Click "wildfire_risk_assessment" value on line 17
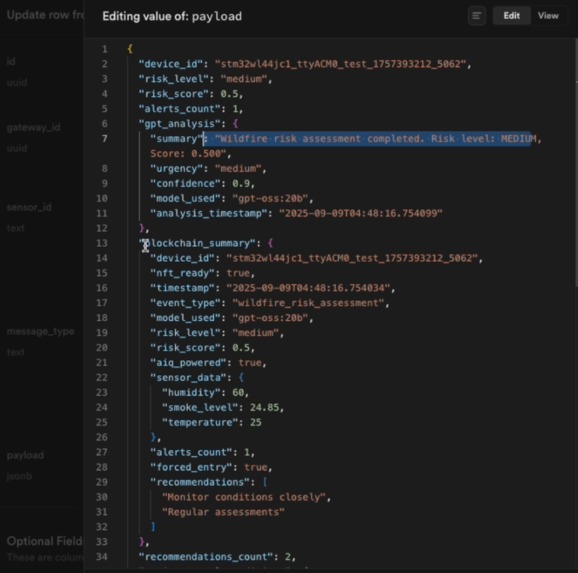Image resolution: width=578 pixels, height=573 pixels. pyautogui.click(x=308, y=303)
